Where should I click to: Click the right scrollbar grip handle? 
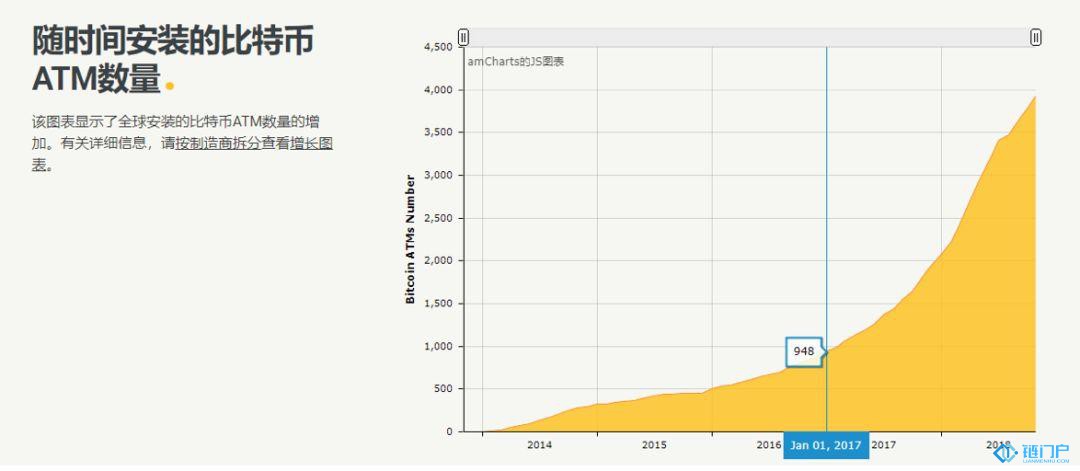click(x=1035, y=37)
